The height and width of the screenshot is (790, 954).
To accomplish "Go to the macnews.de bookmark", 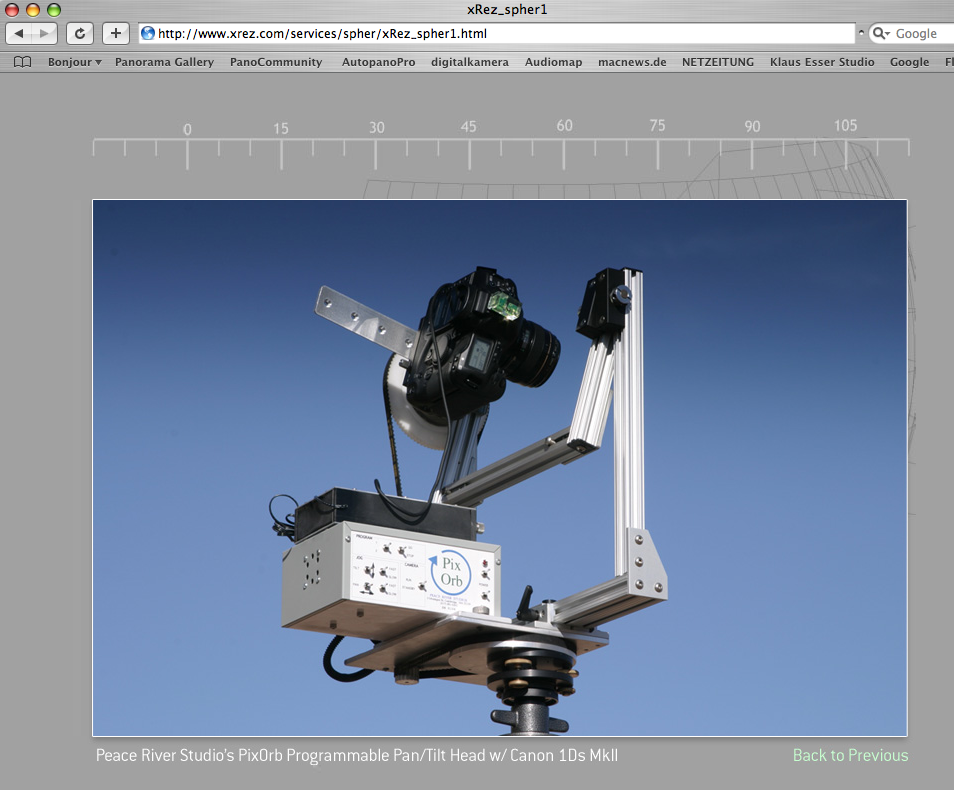I will (632, 62).
